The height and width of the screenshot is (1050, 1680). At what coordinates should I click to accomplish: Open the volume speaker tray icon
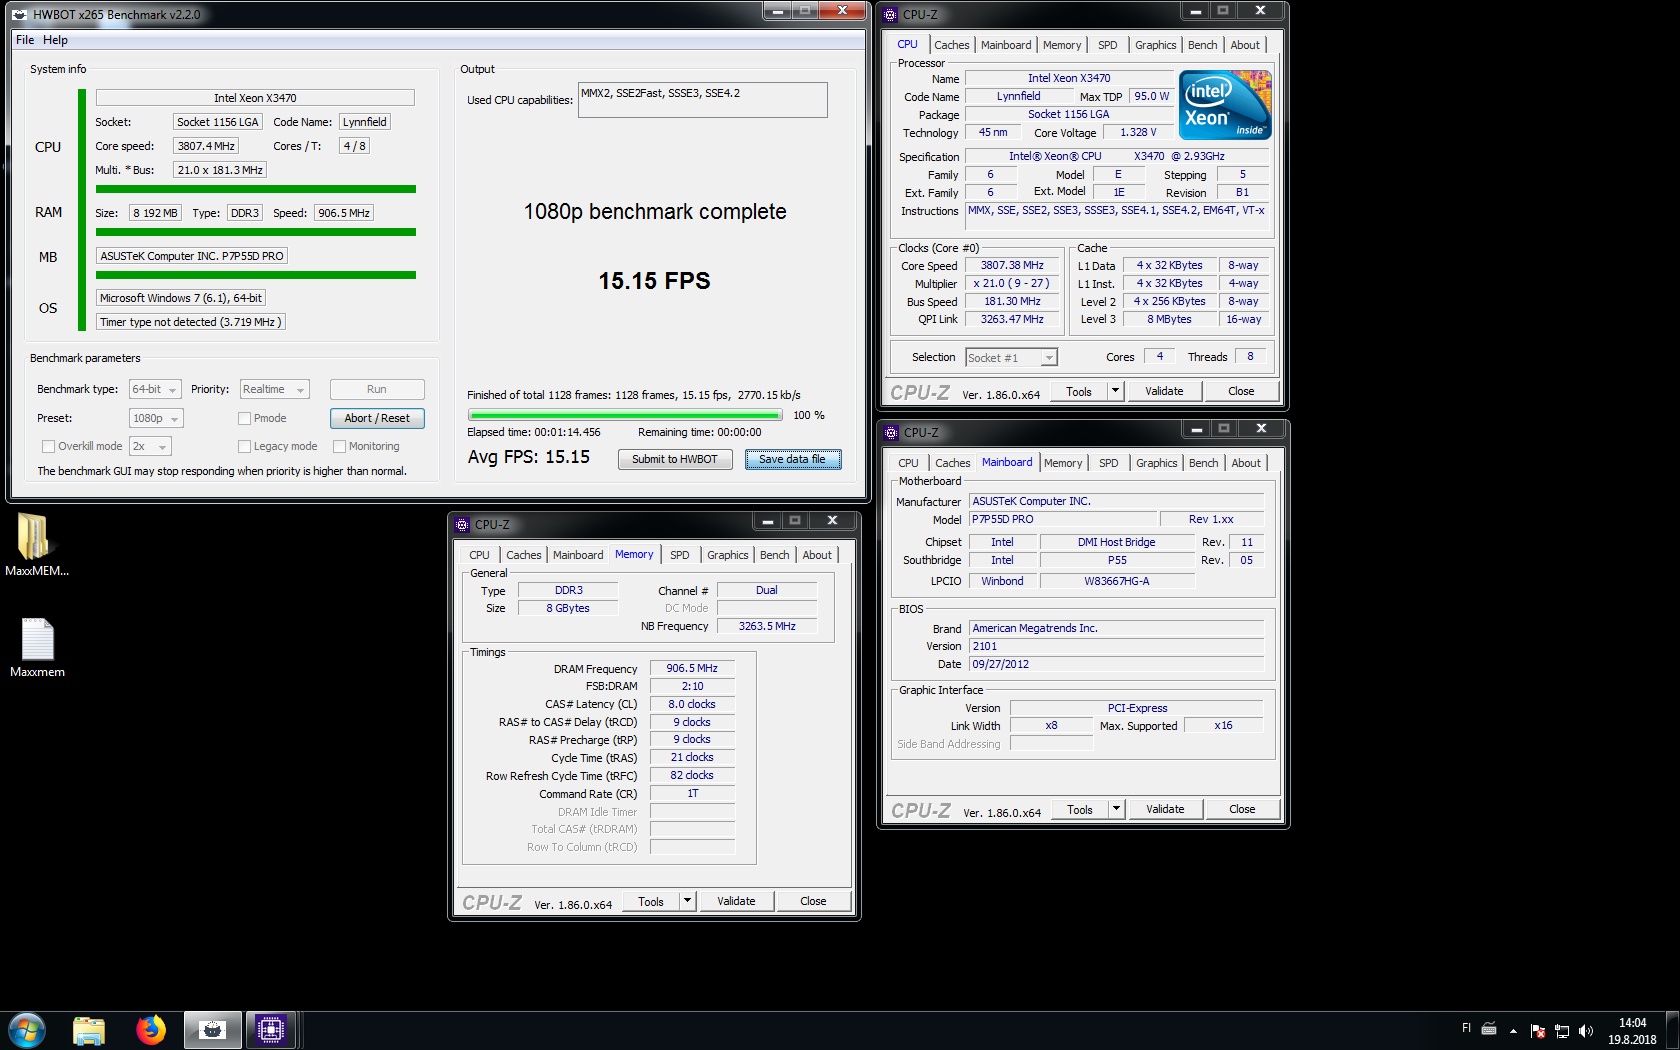tap(1585, 1030)
